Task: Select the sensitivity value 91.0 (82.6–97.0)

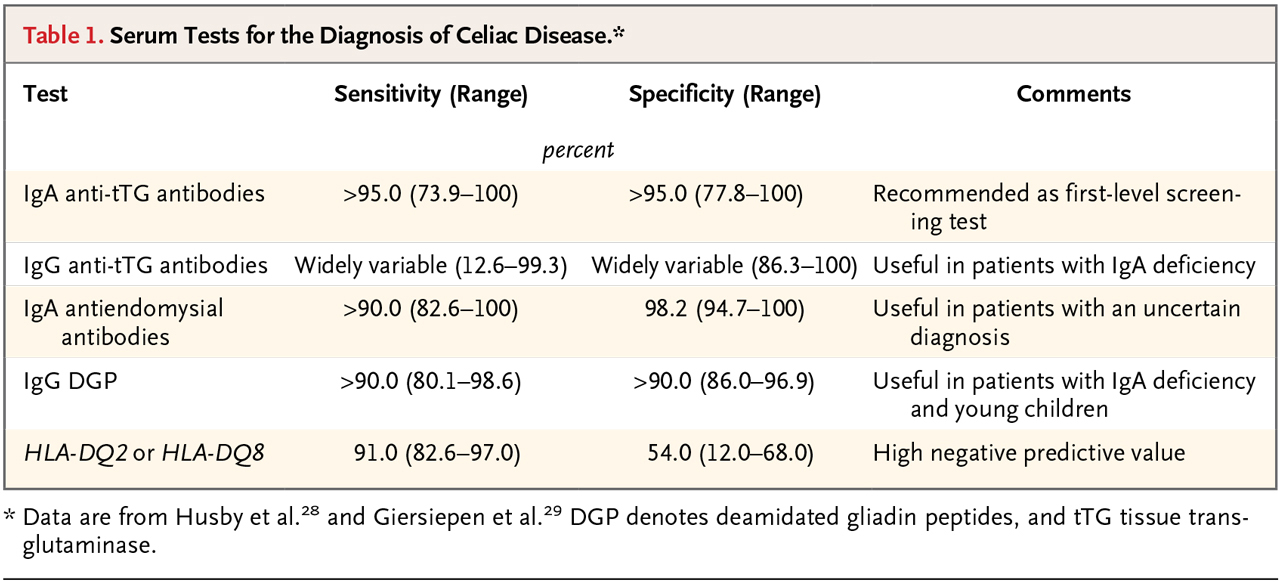Action: pyautogui.click(x=436, y=453)
